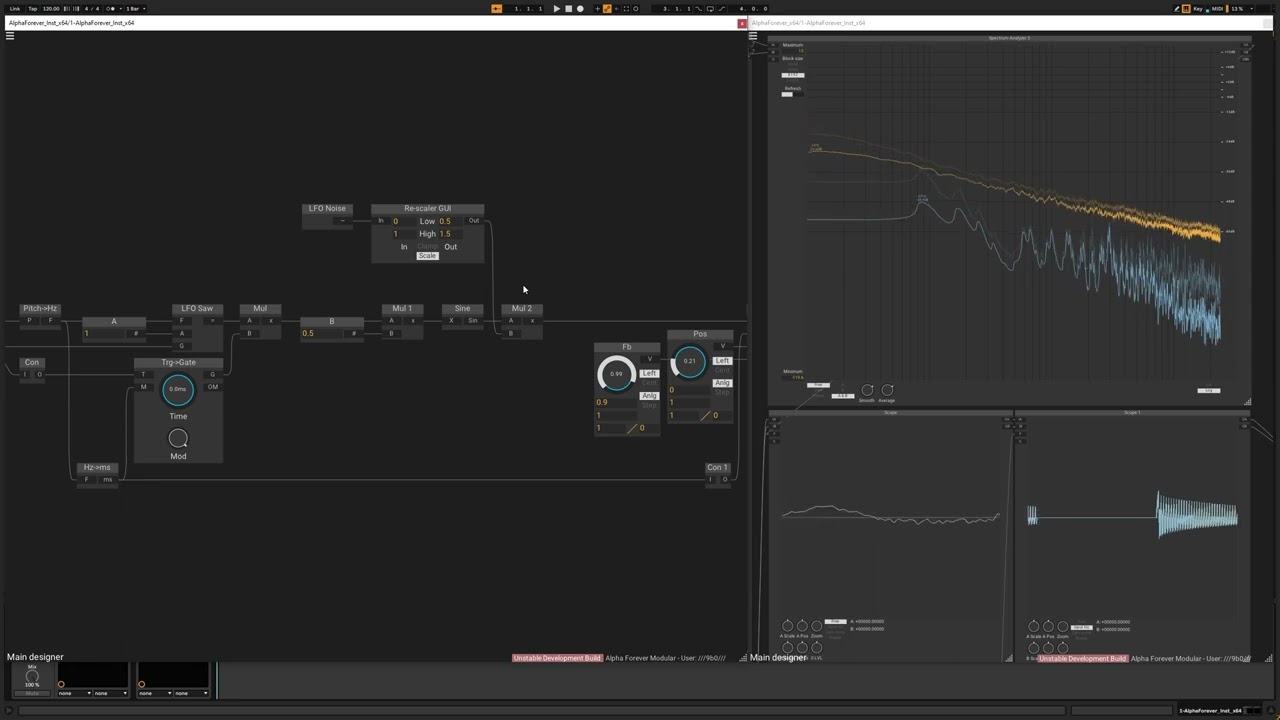Viewport: 1280px width, 720px height.
Task: Click the Smooth knob in Spectrum Analyzer
Action: [867, 390]
